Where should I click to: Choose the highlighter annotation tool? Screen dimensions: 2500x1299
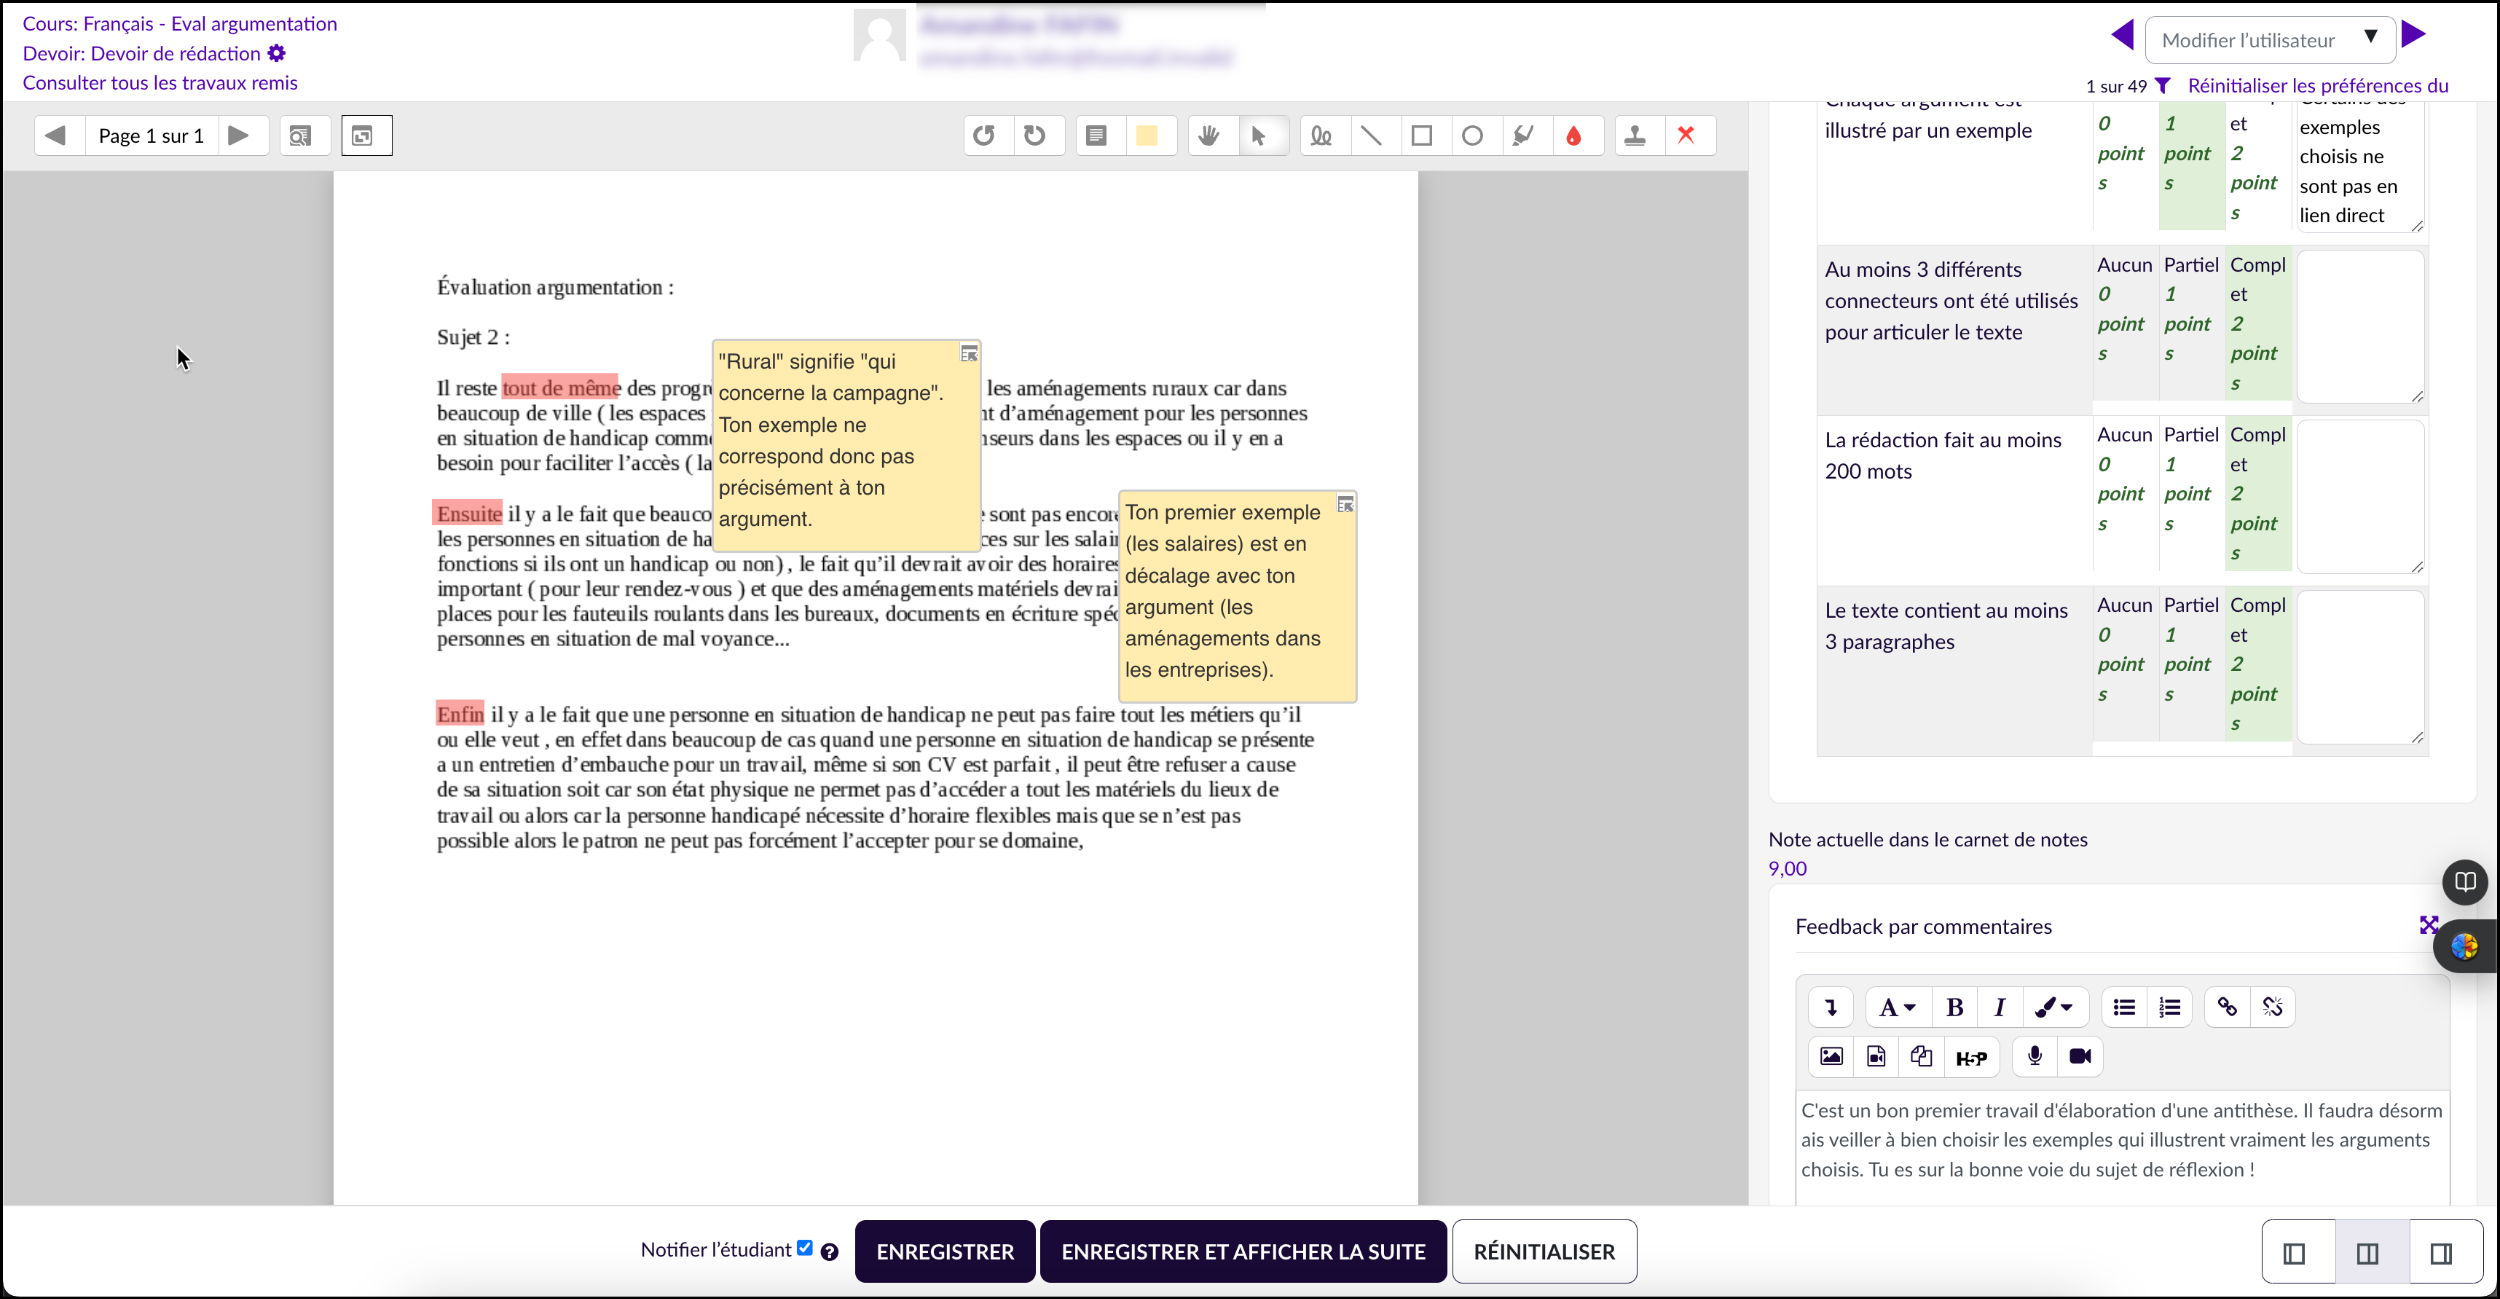coord(1523,136)
